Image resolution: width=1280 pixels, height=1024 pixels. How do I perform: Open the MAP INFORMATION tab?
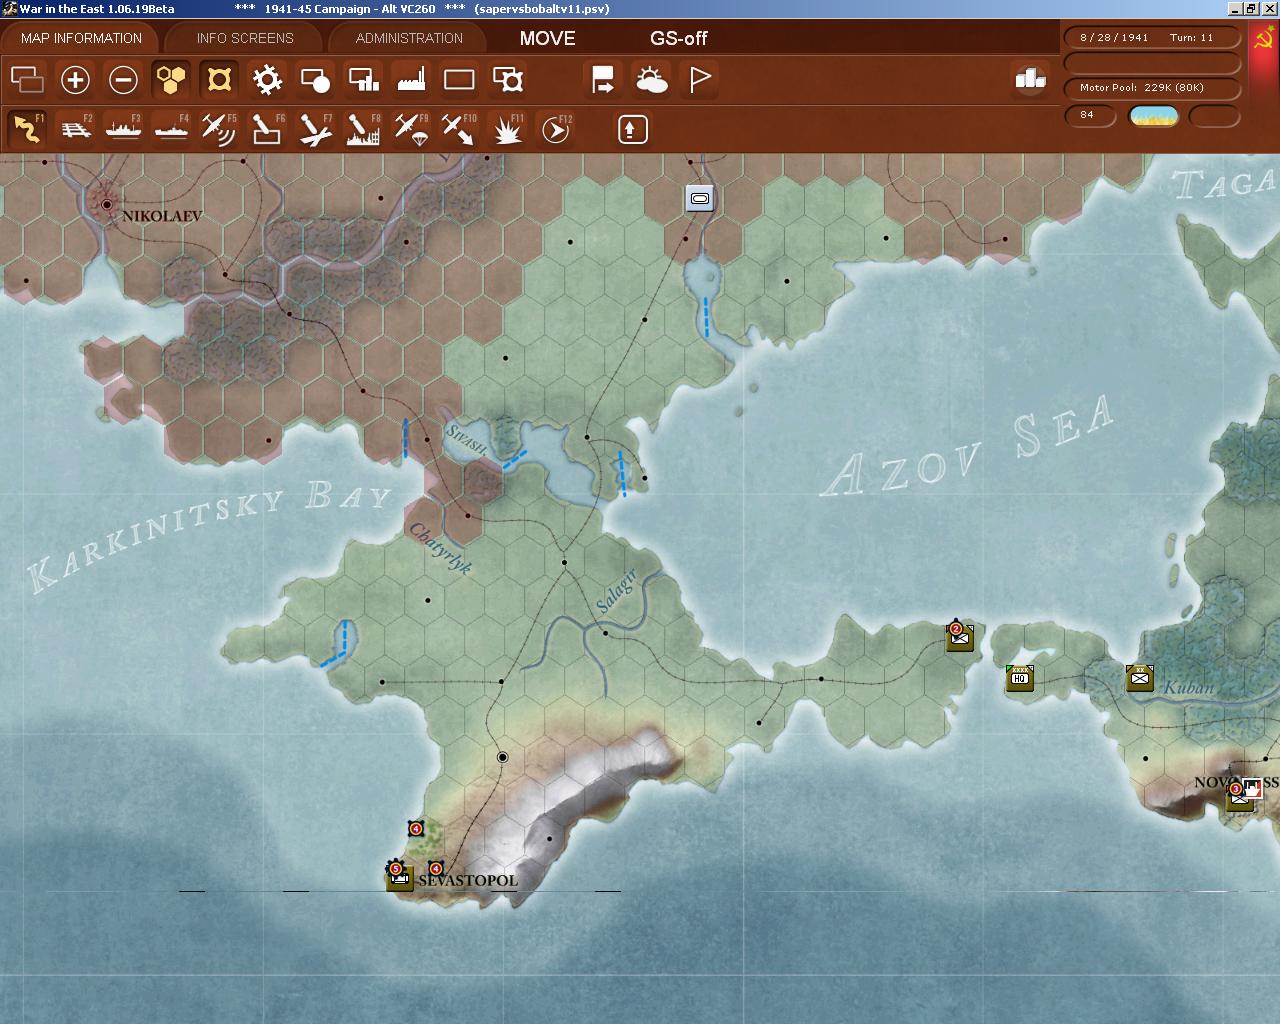tap(81, 38)
